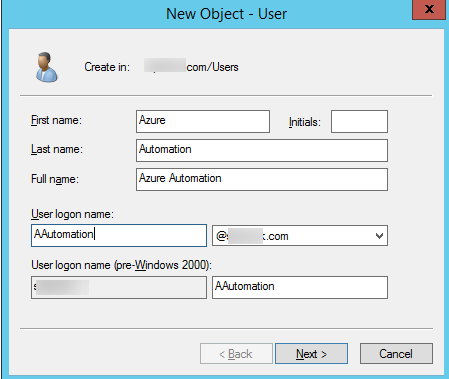
Task: Click the New Object - User title bar
Action: 226,14
